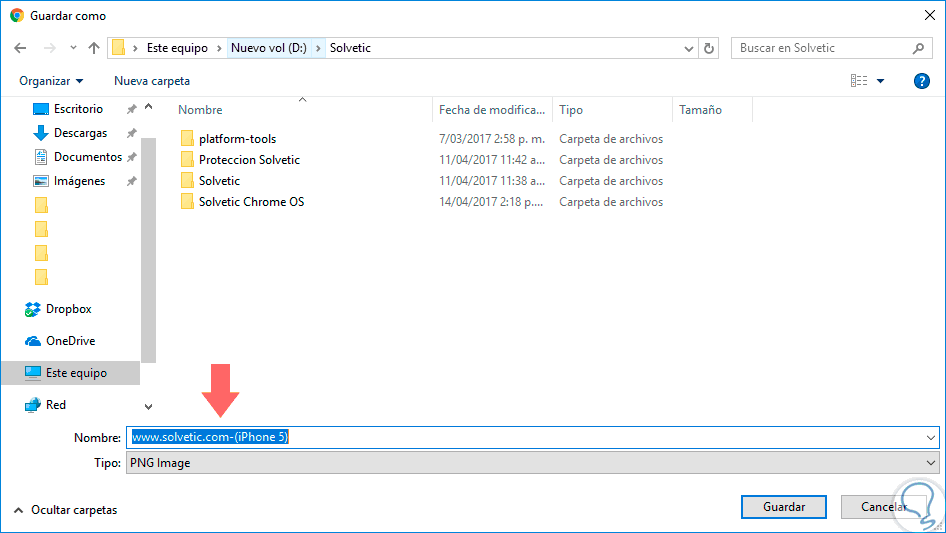The width and height of the screenshot is (946, 533).
Task: Select the Solvetic folder in file list
Action: coord(219,181)
